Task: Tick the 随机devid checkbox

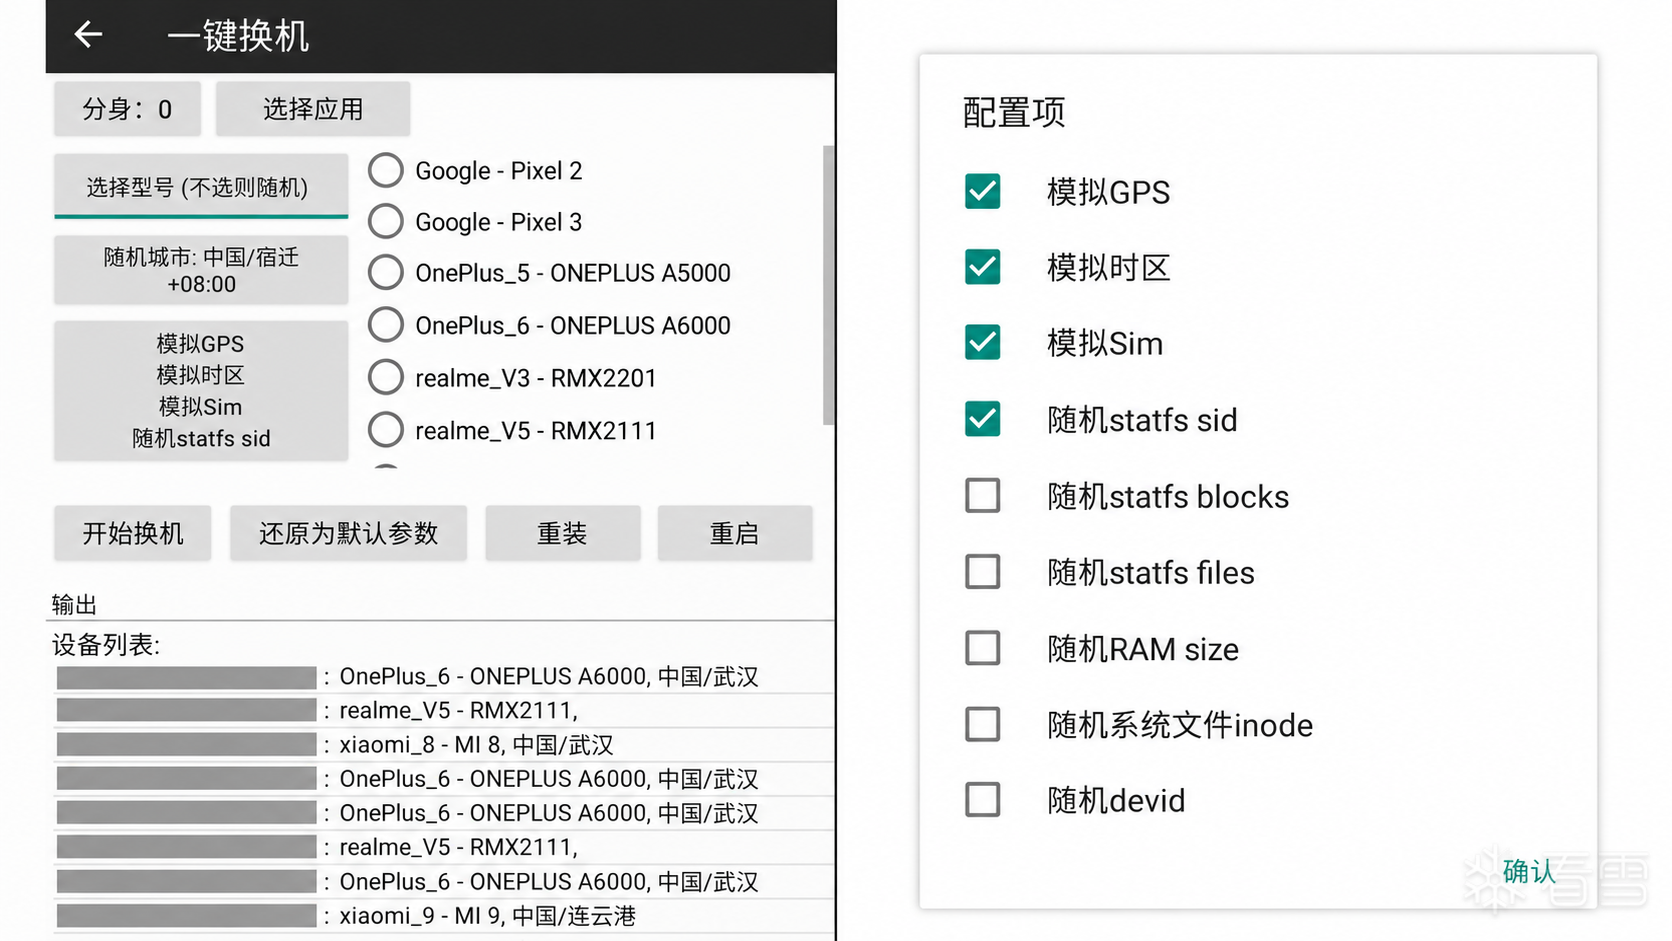Action: click(982, 800)
